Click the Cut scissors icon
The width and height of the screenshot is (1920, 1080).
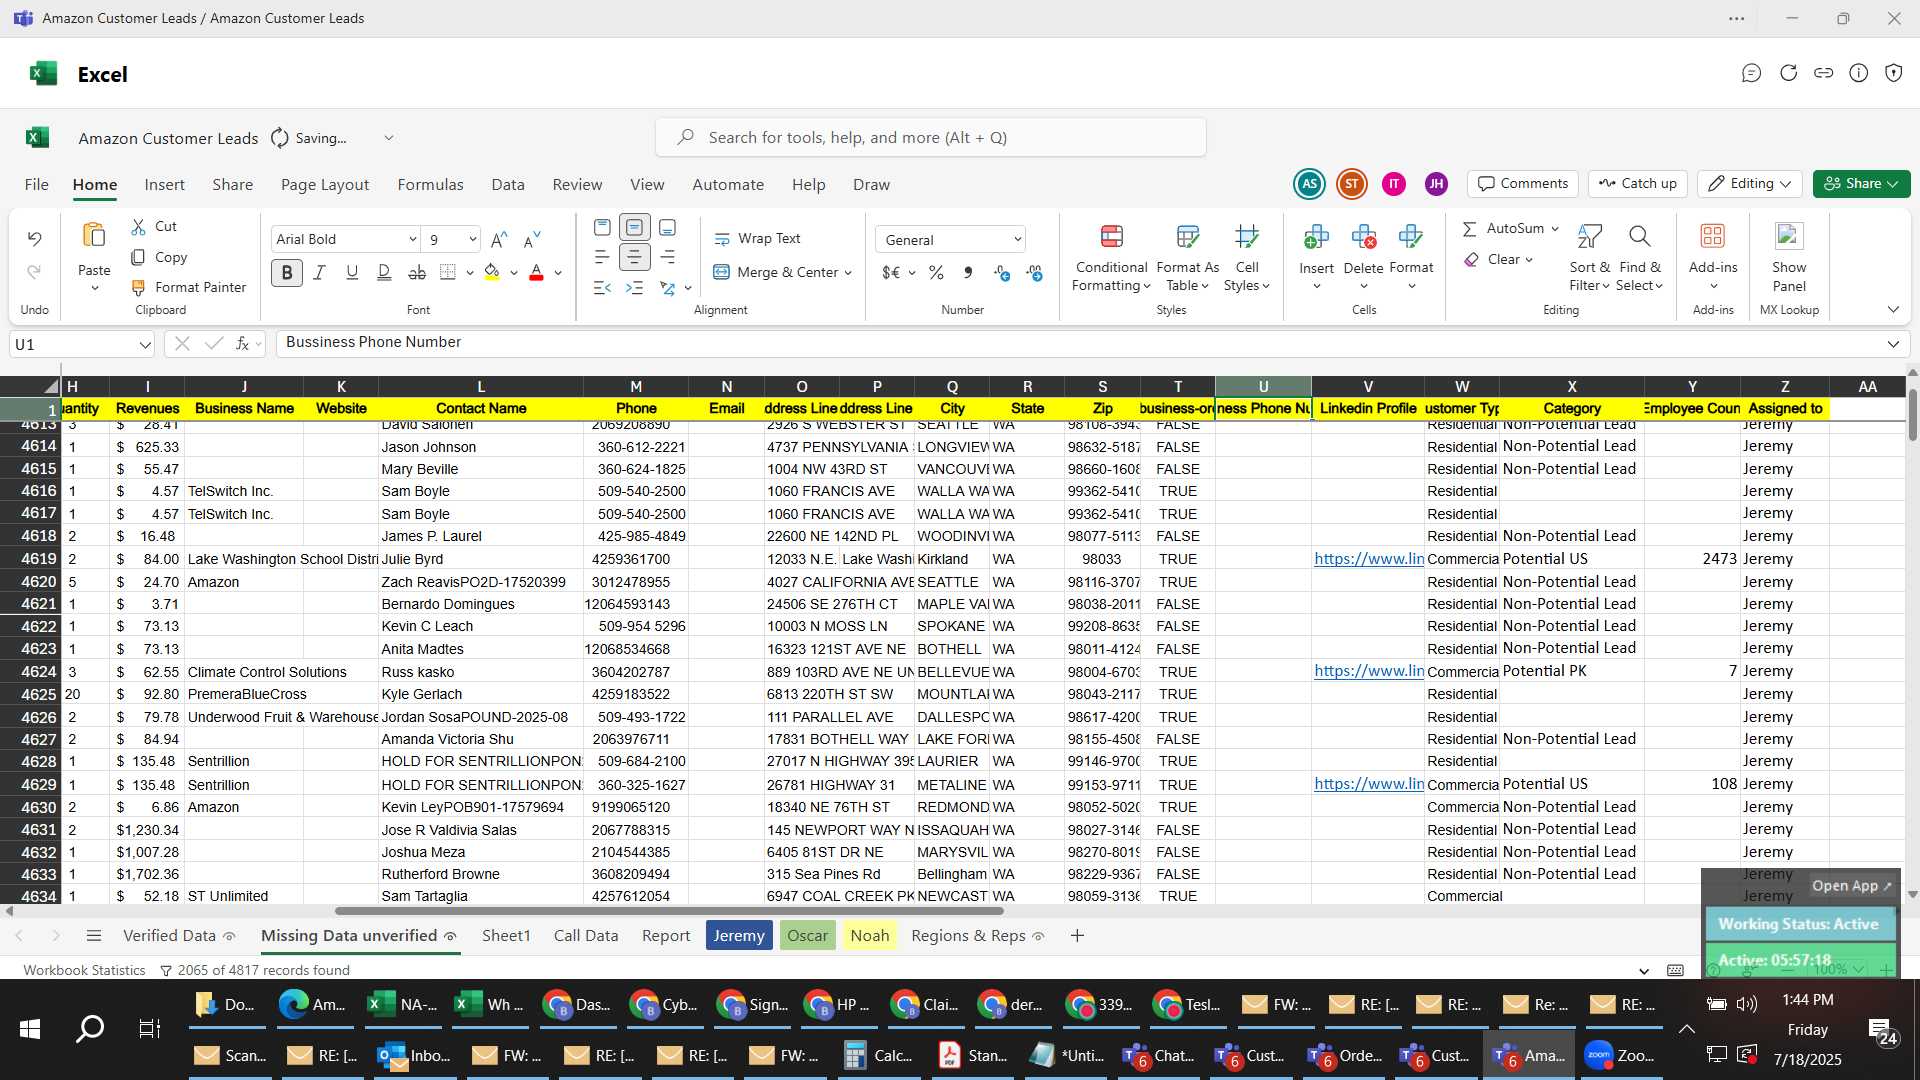(x=139, y=227)
